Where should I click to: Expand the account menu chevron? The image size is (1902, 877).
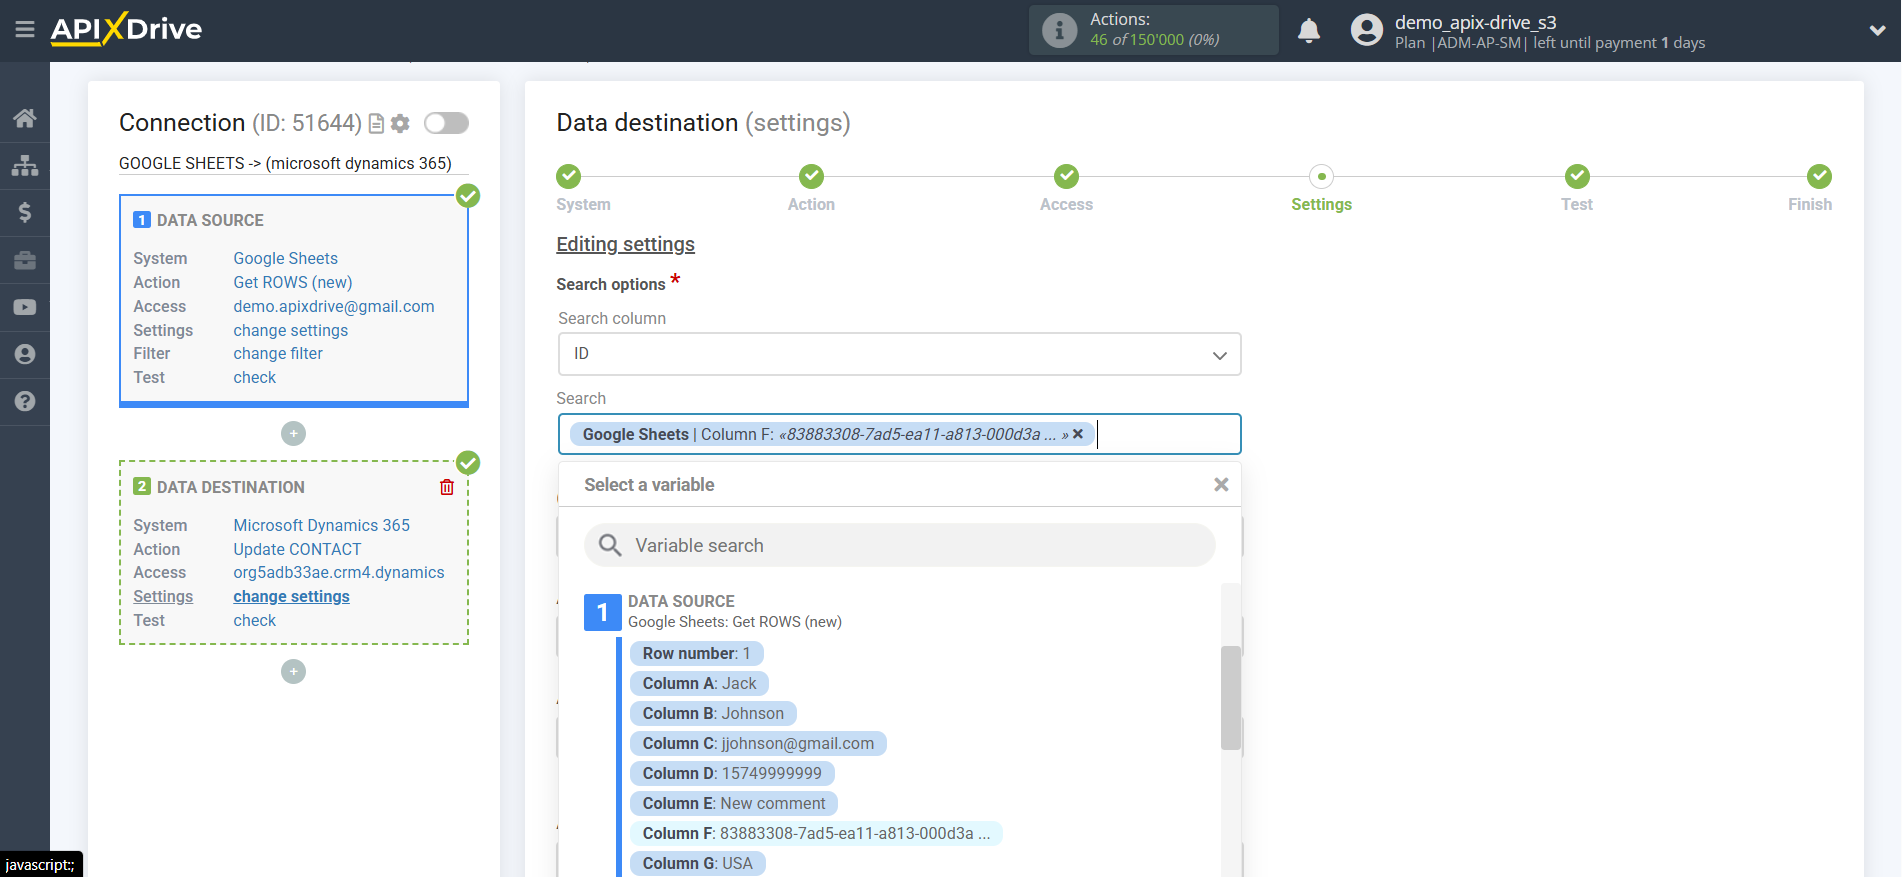1877,31
